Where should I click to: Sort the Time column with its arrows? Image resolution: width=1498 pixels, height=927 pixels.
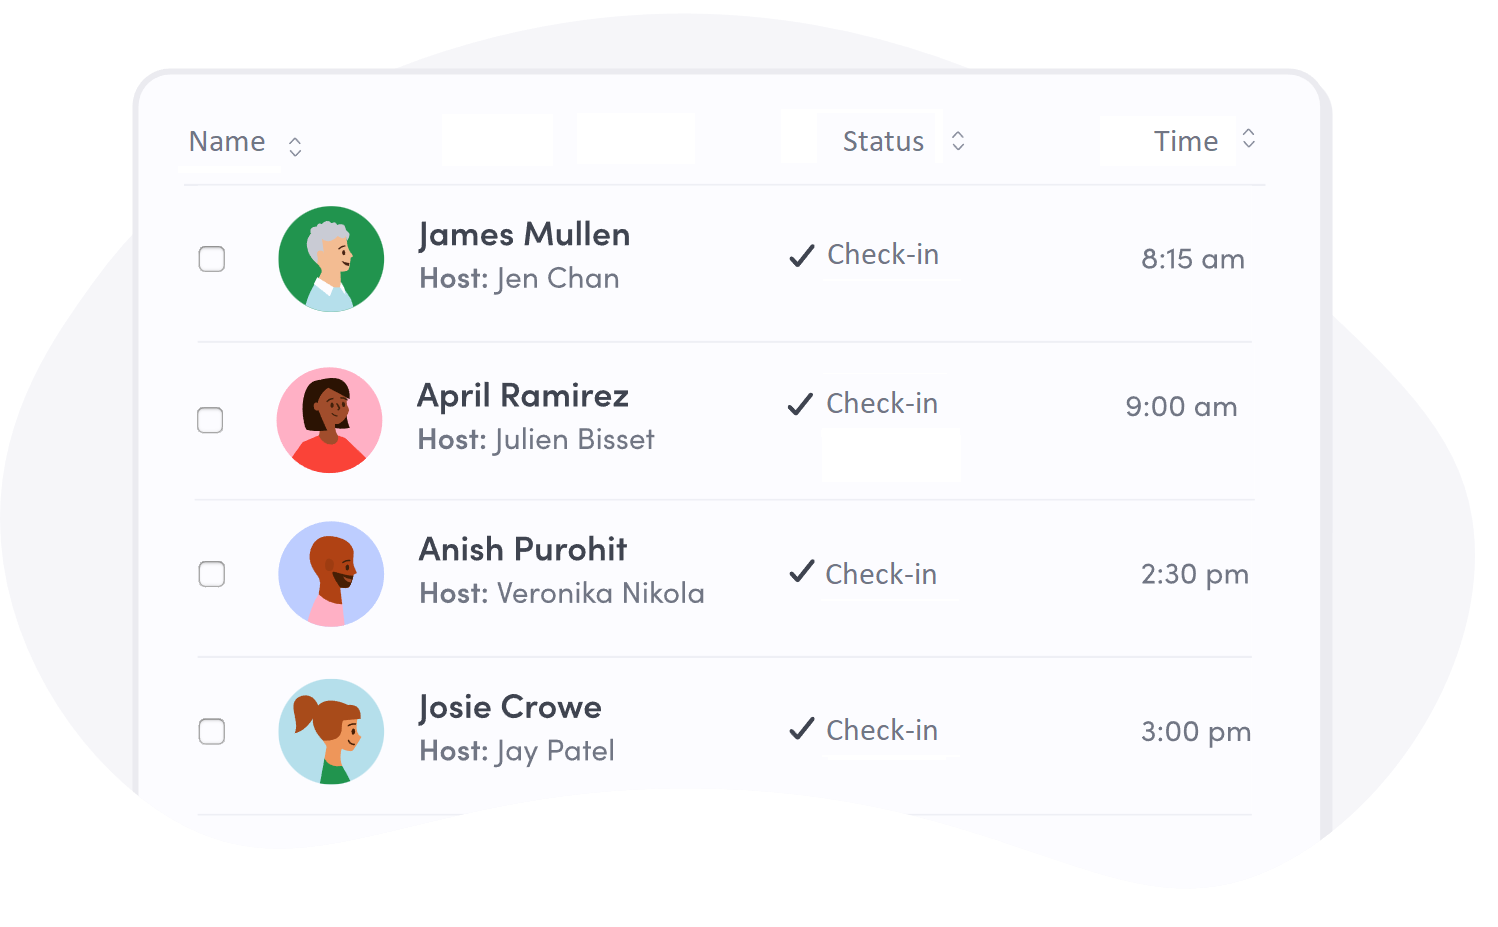pyautogui.click(x=1249, y=138)
